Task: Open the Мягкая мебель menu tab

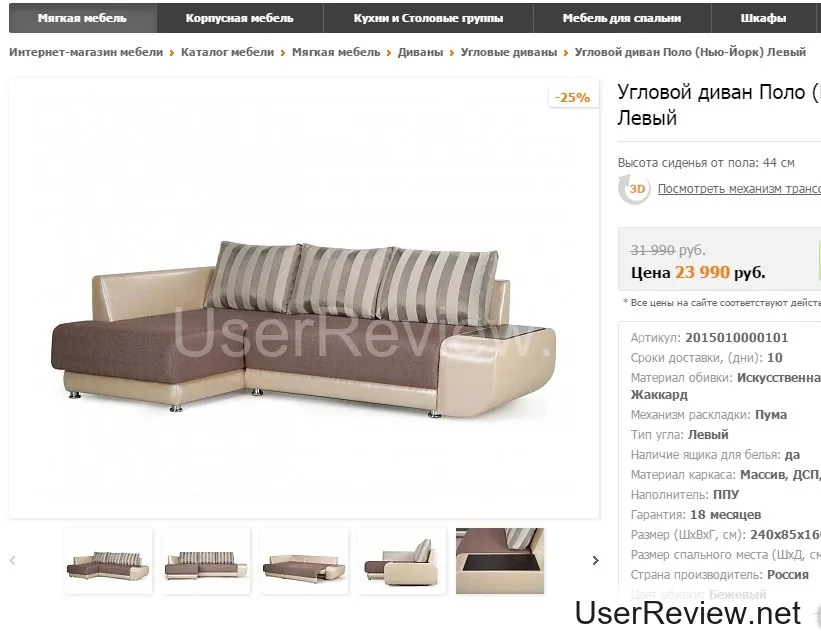Action: [x=83, y=18]
